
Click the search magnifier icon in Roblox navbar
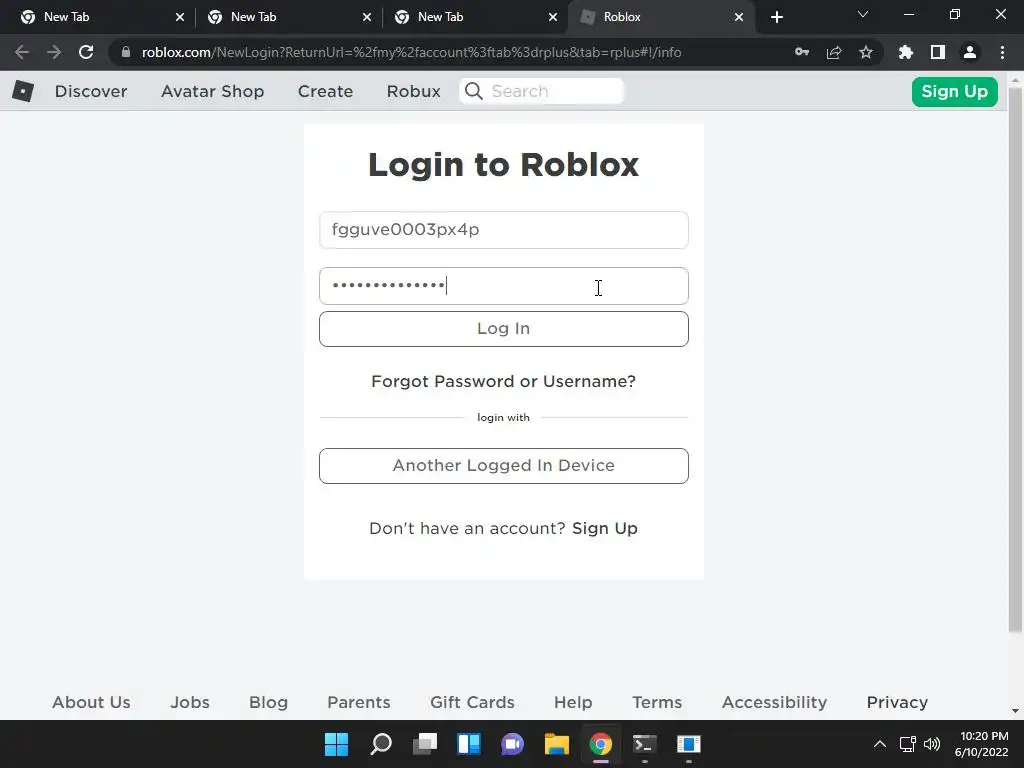(474, 91)
